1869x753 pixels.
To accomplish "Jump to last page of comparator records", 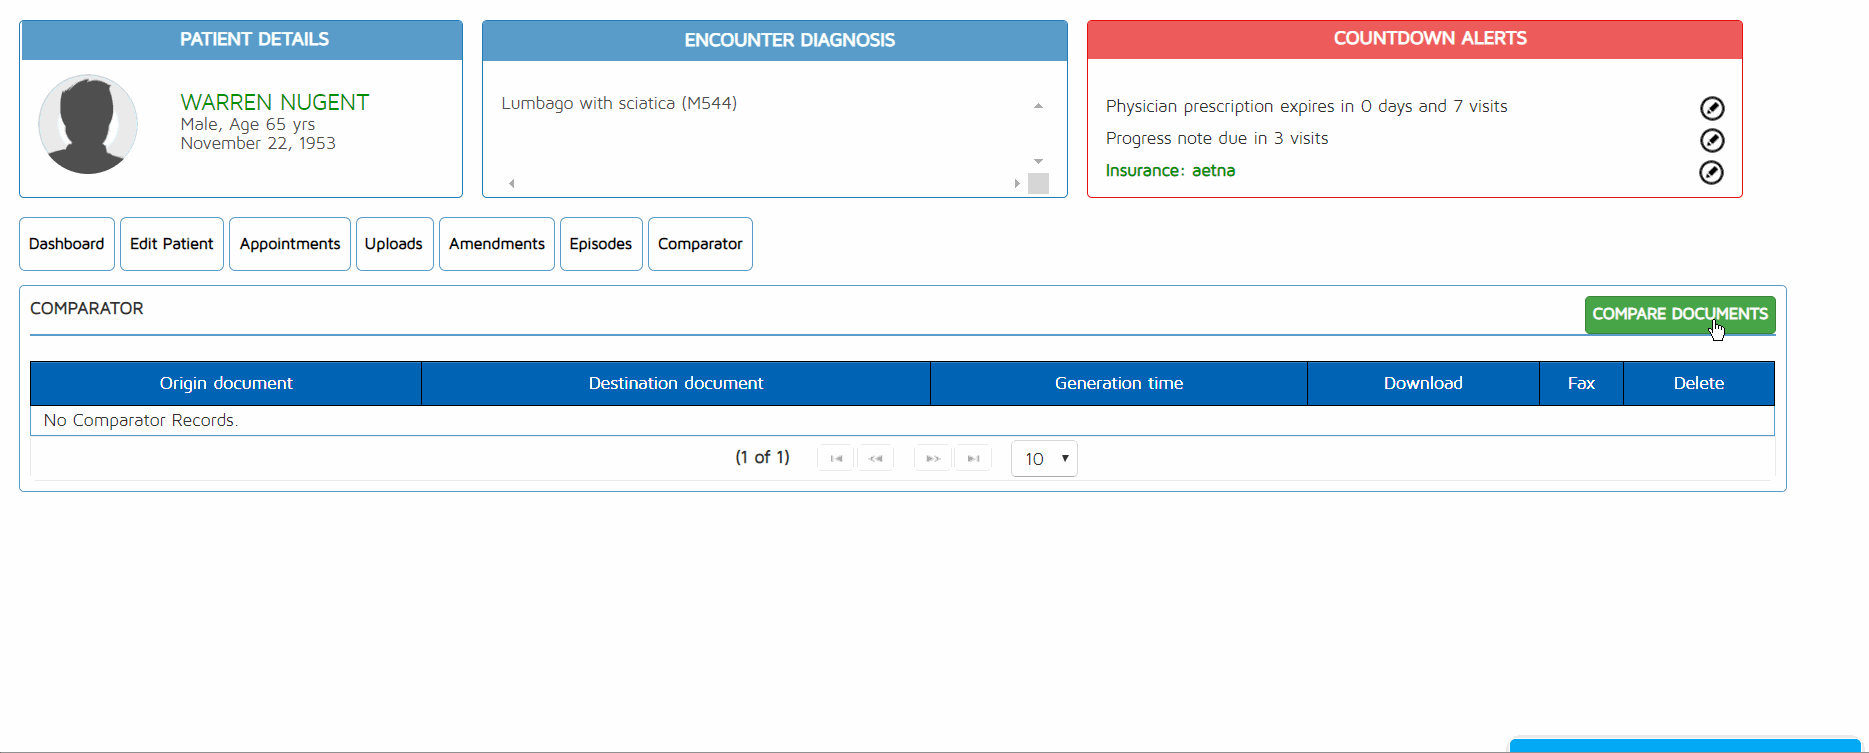I will tap(972, 458).
